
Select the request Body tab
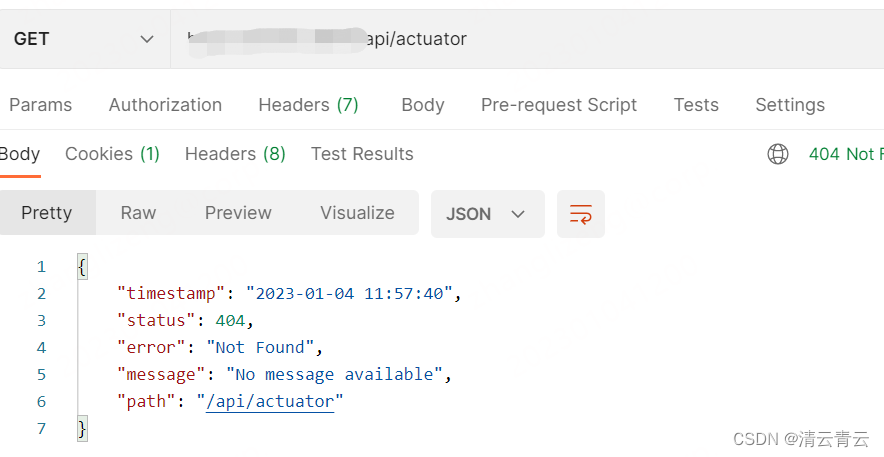pyautogui.click(x=422, y=105)
